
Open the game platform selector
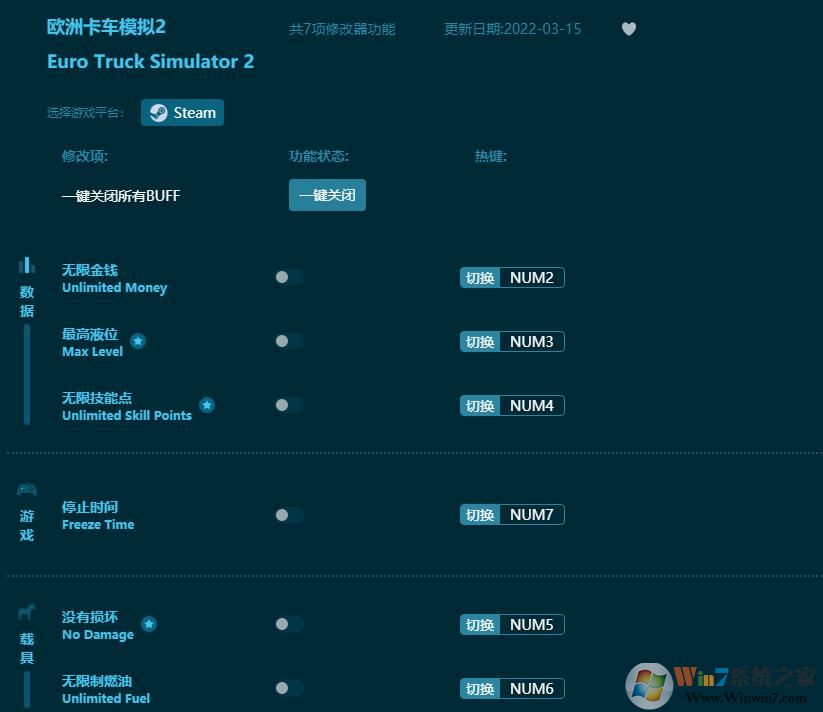point(182,112)
